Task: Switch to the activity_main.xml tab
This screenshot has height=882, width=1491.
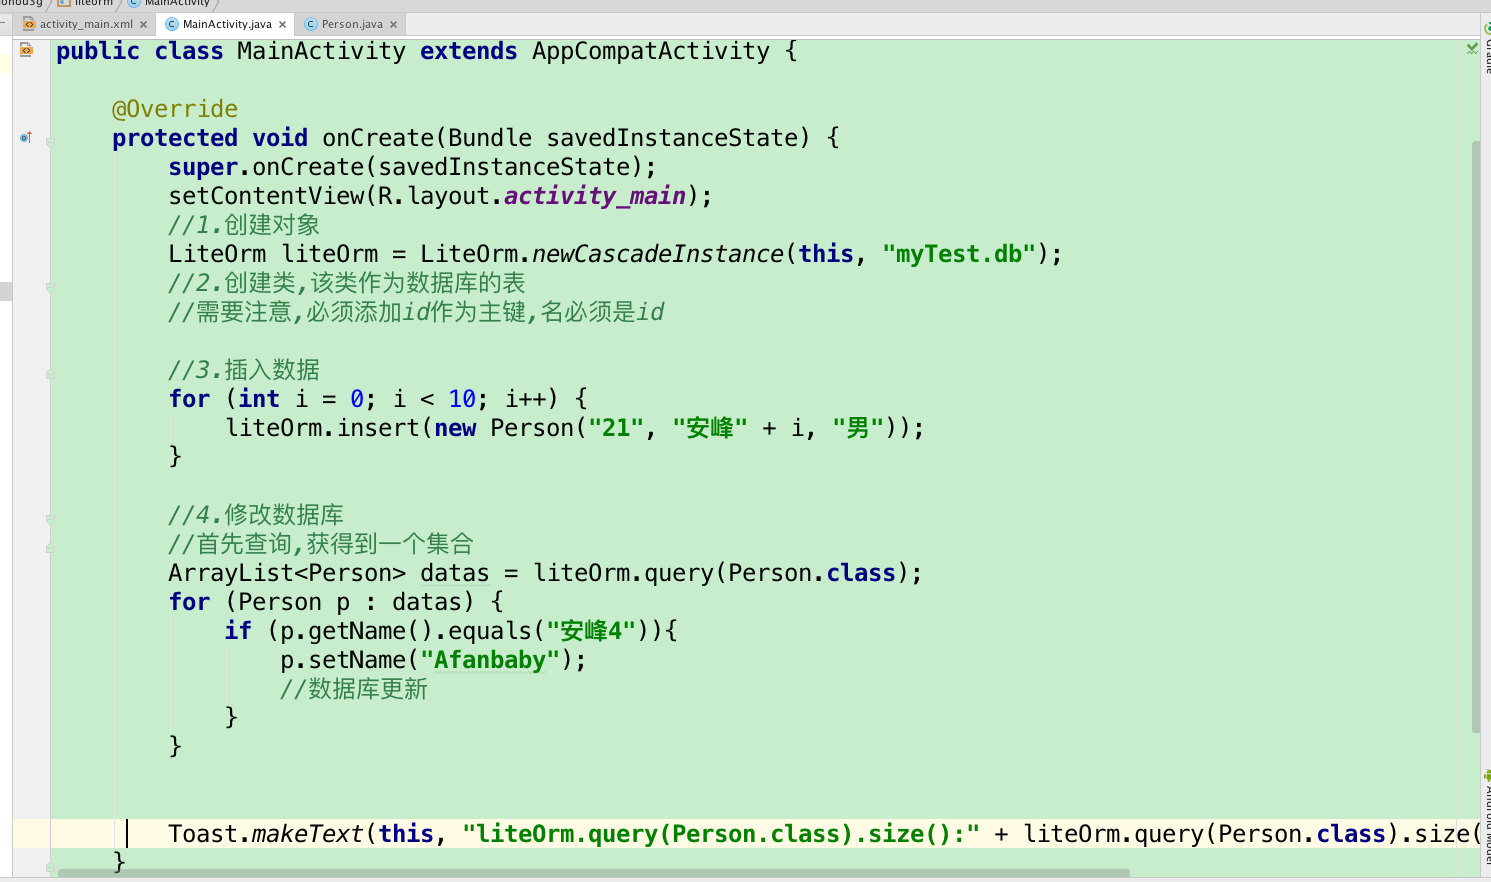Action: point(86,24)
